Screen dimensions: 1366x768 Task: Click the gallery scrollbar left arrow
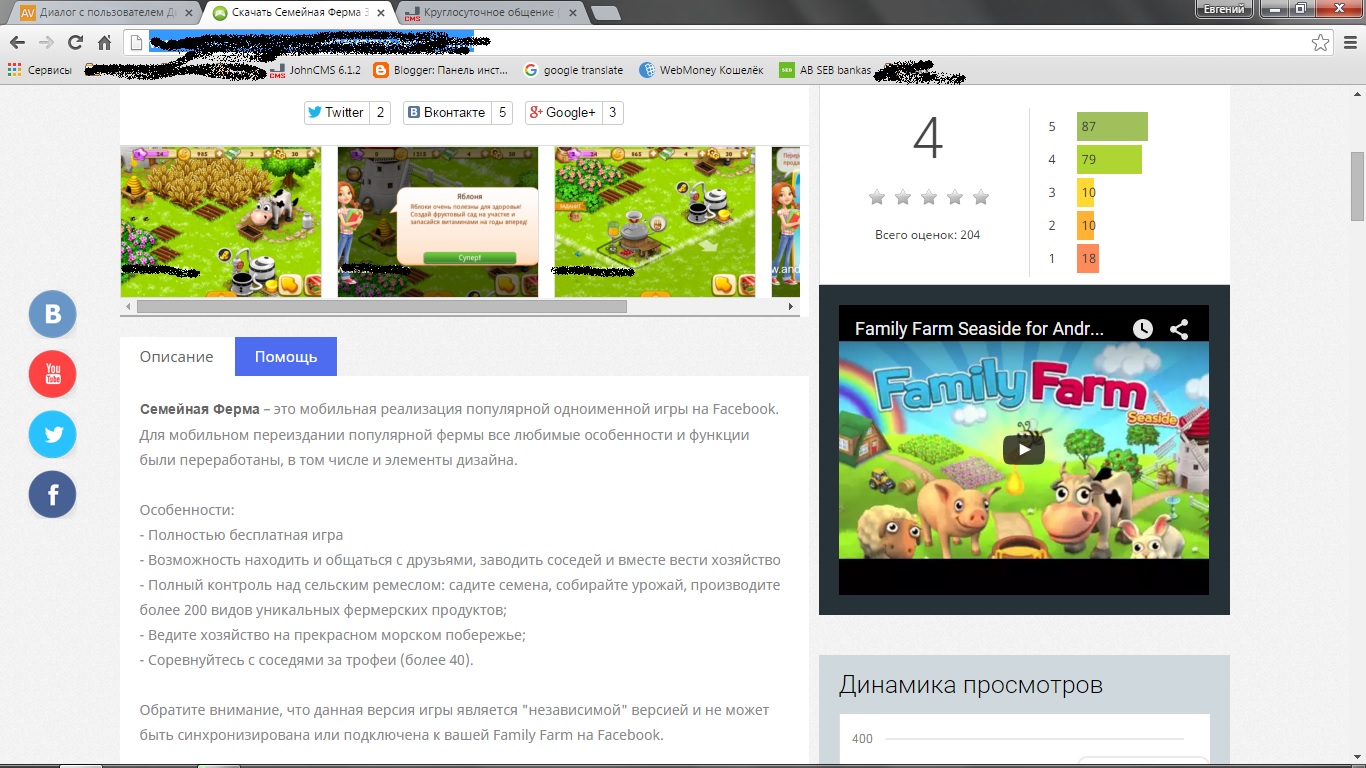[x=128, y=307]
